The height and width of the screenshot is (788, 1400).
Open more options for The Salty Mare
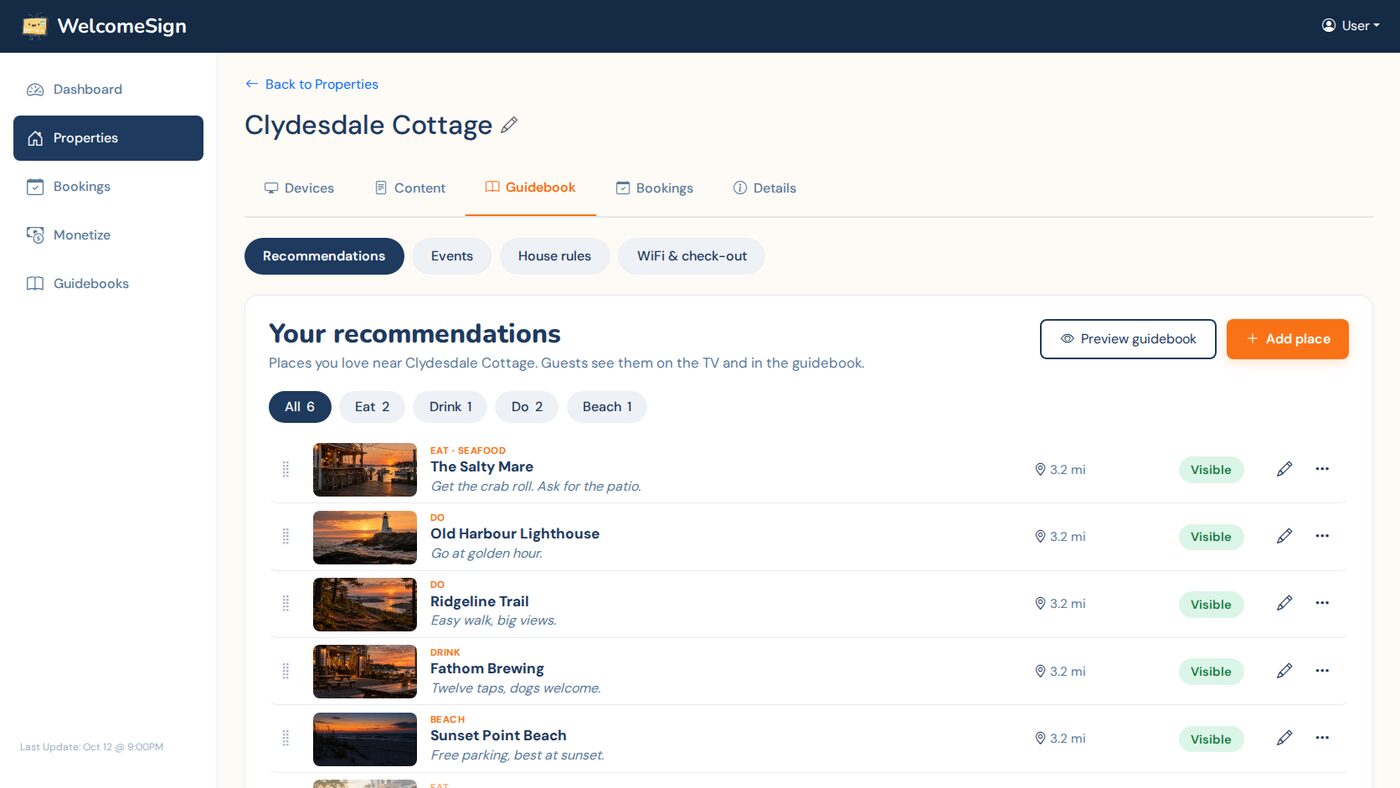click(x=1322, y=469)
